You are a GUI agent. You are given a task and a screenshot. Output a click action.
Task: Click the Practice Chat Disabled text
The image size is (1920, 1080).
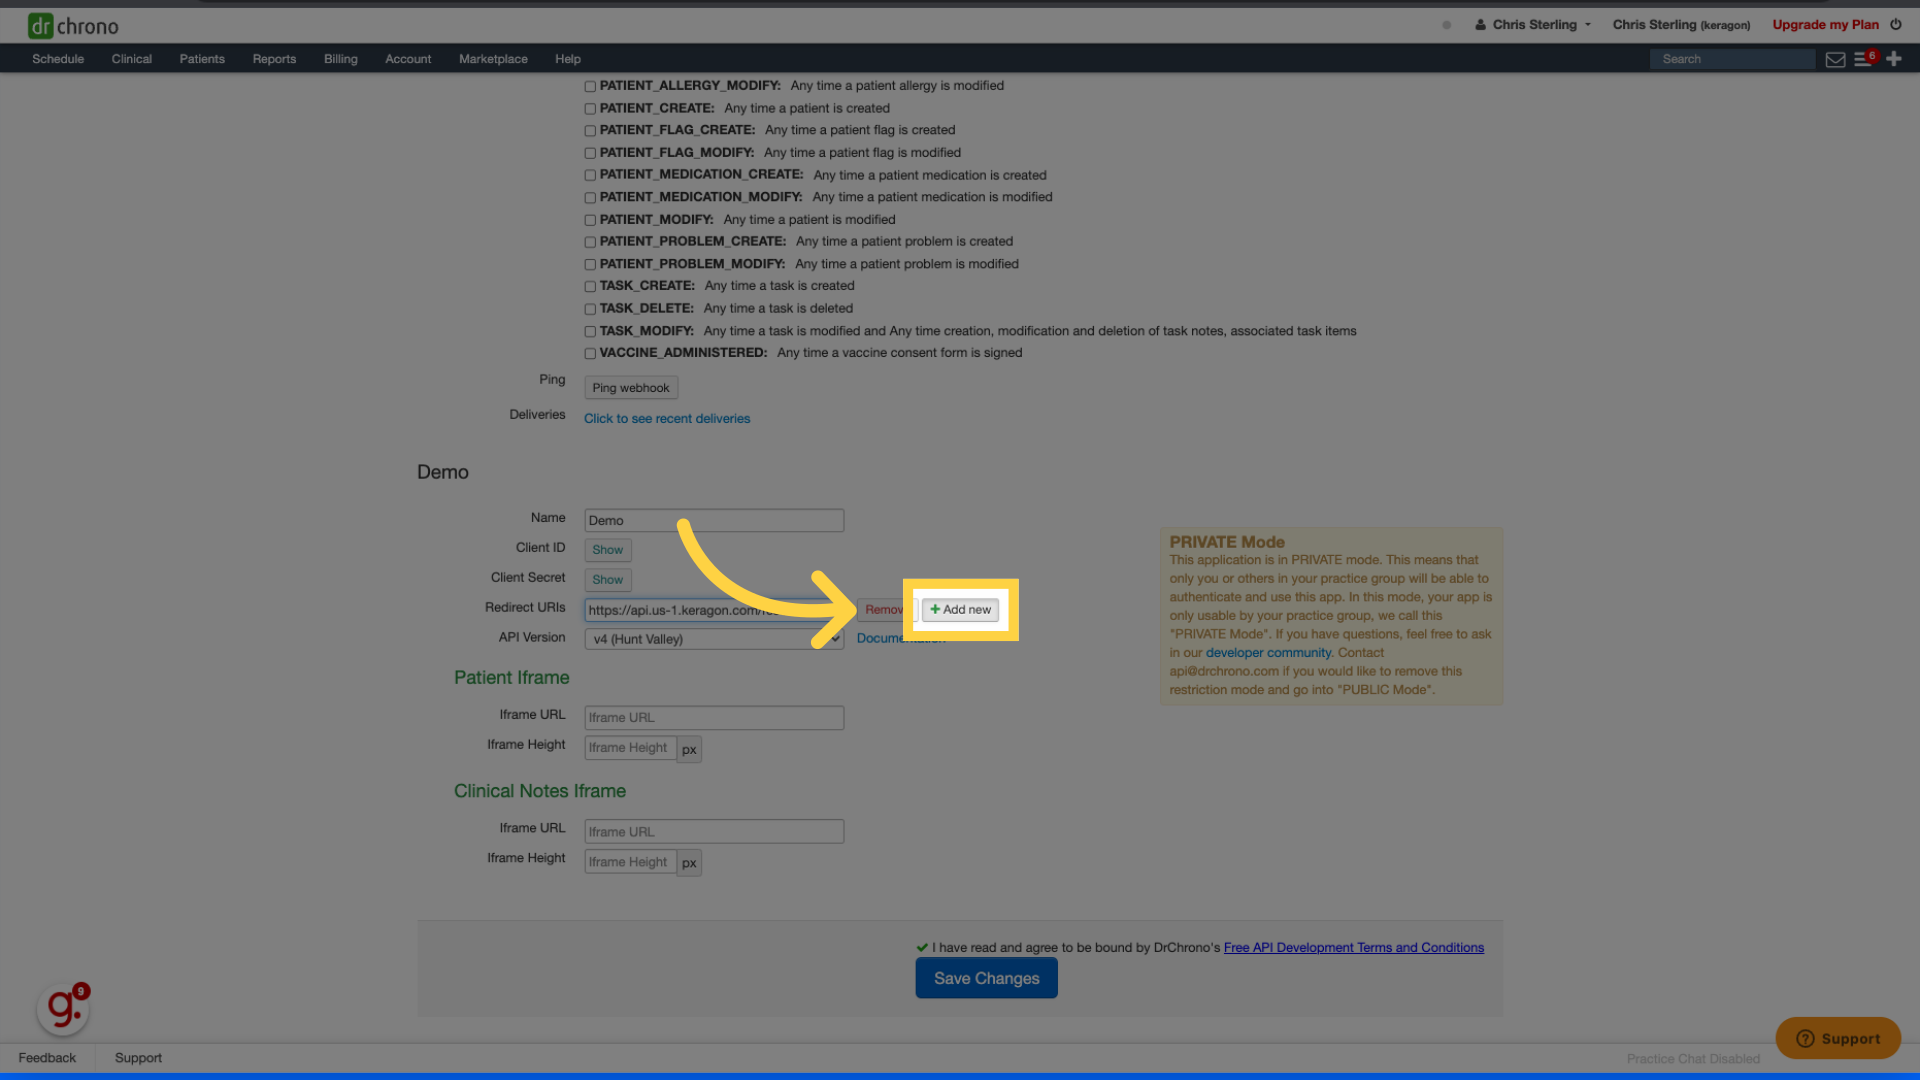[1693, 1059]
